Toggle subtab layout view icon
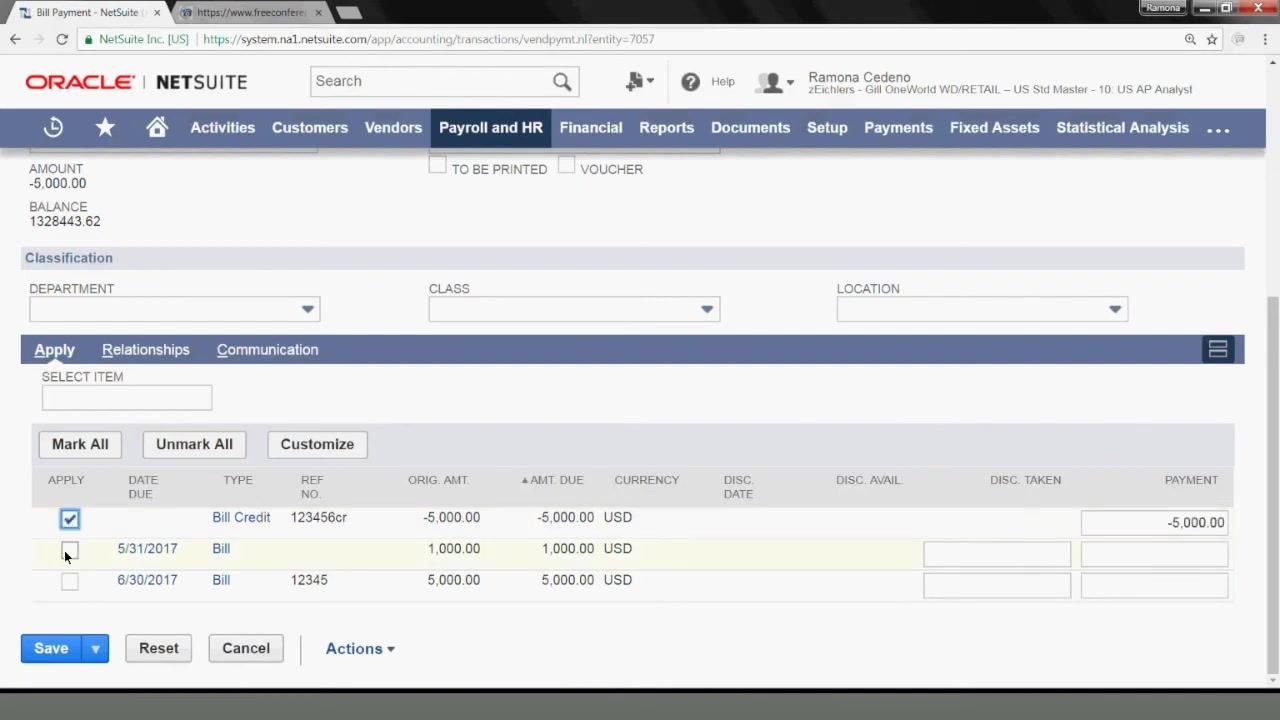This screenshot has height=720, width=1280. (1218, 349)
